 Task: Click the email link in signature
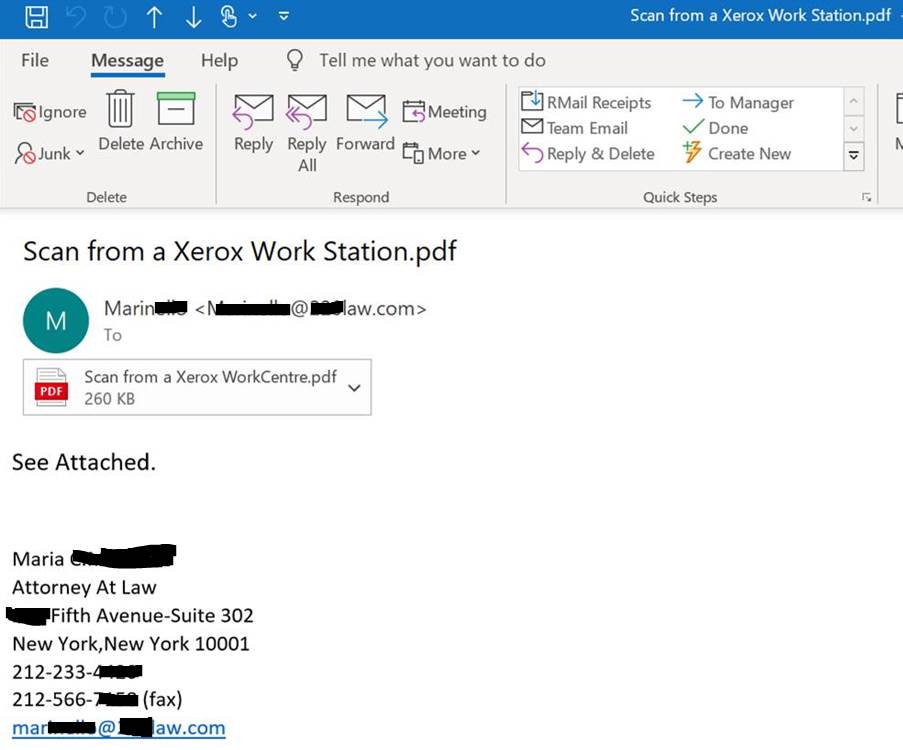(118, 728)
